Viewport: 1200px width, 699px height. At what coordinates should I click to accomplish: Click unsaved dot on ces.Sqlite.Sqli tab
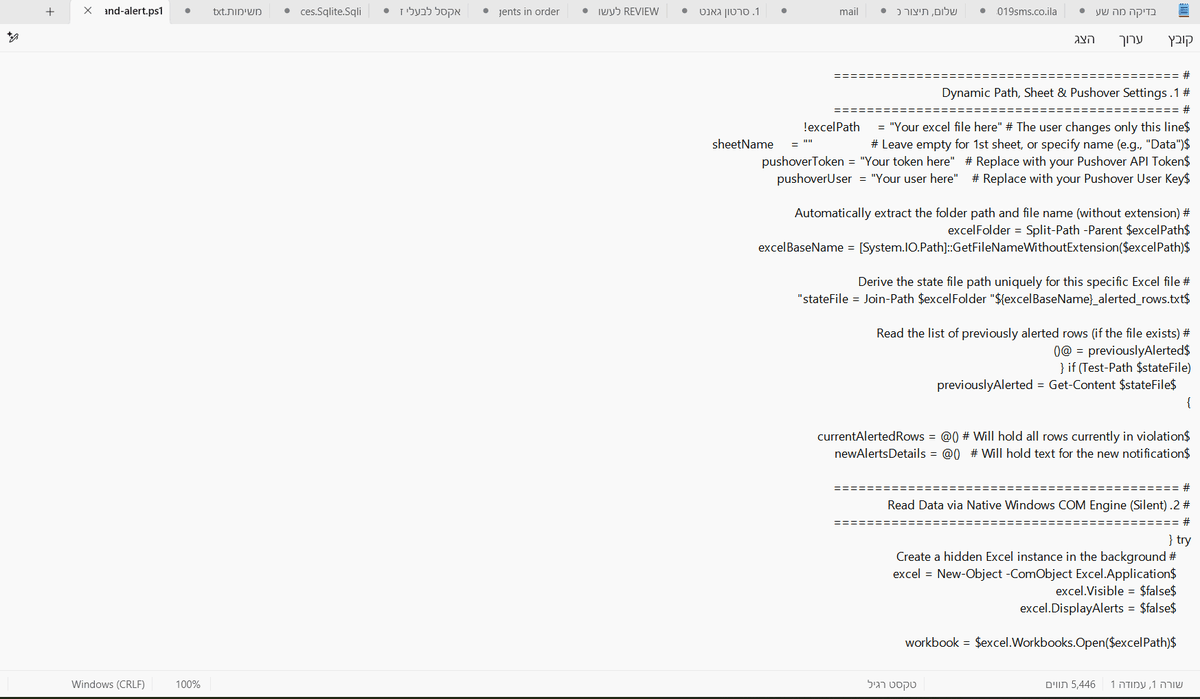(288, 12)
